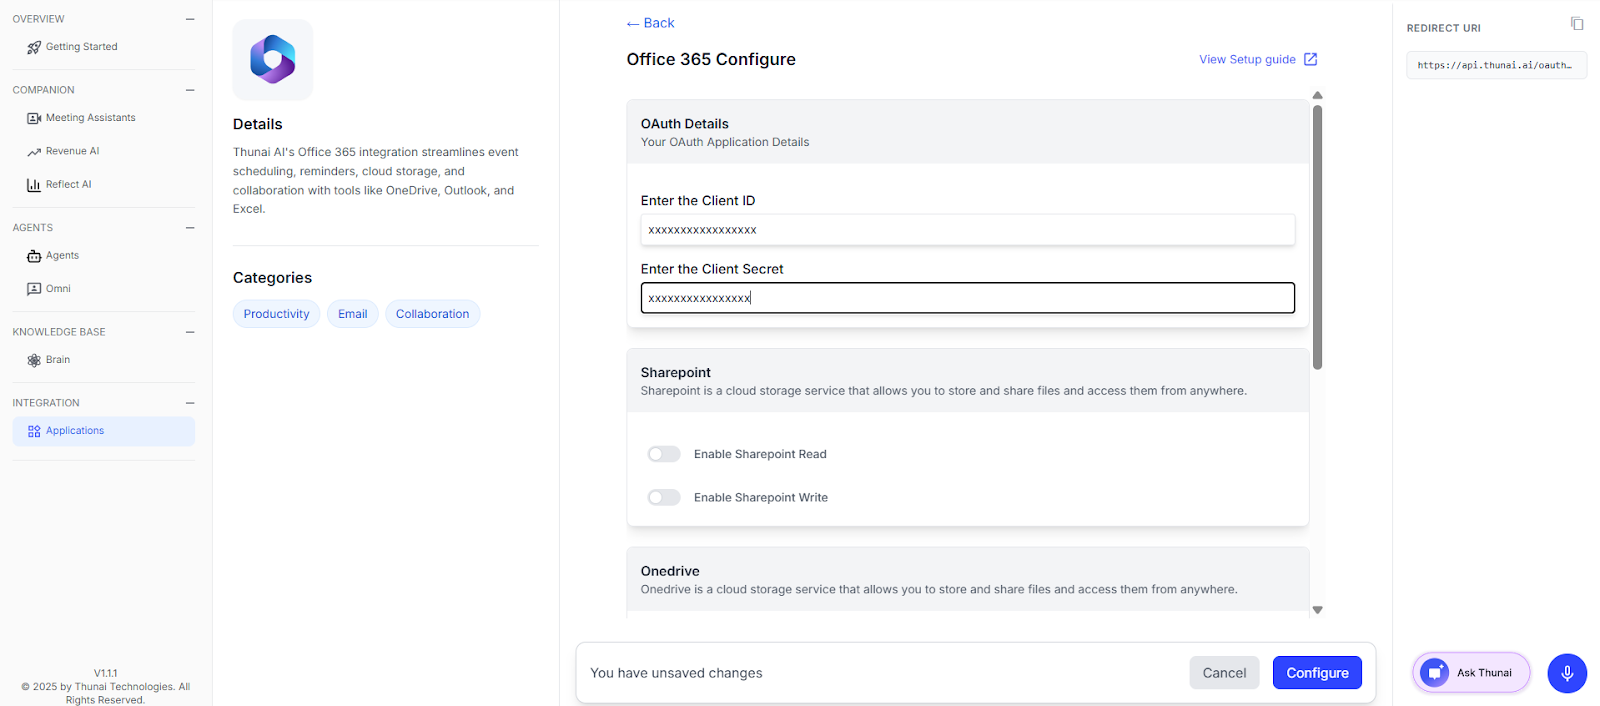Click the Reflect AI bar chart icon

pos(34,185)
